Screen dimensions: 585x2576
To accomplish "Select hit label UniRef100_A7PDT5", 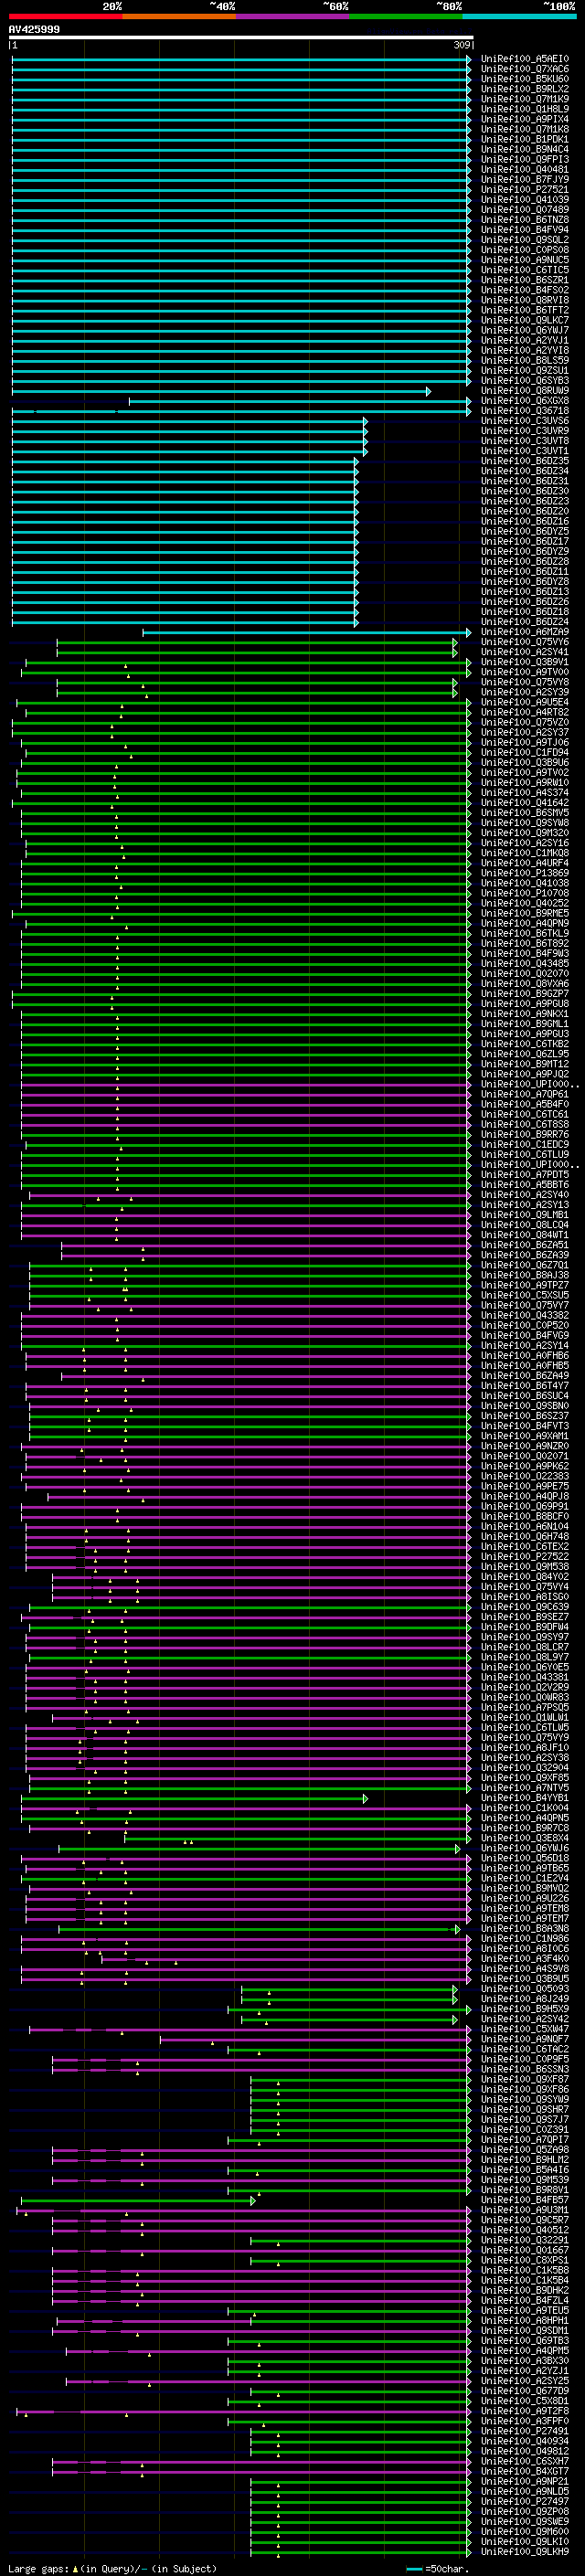I will [525, 1175].
